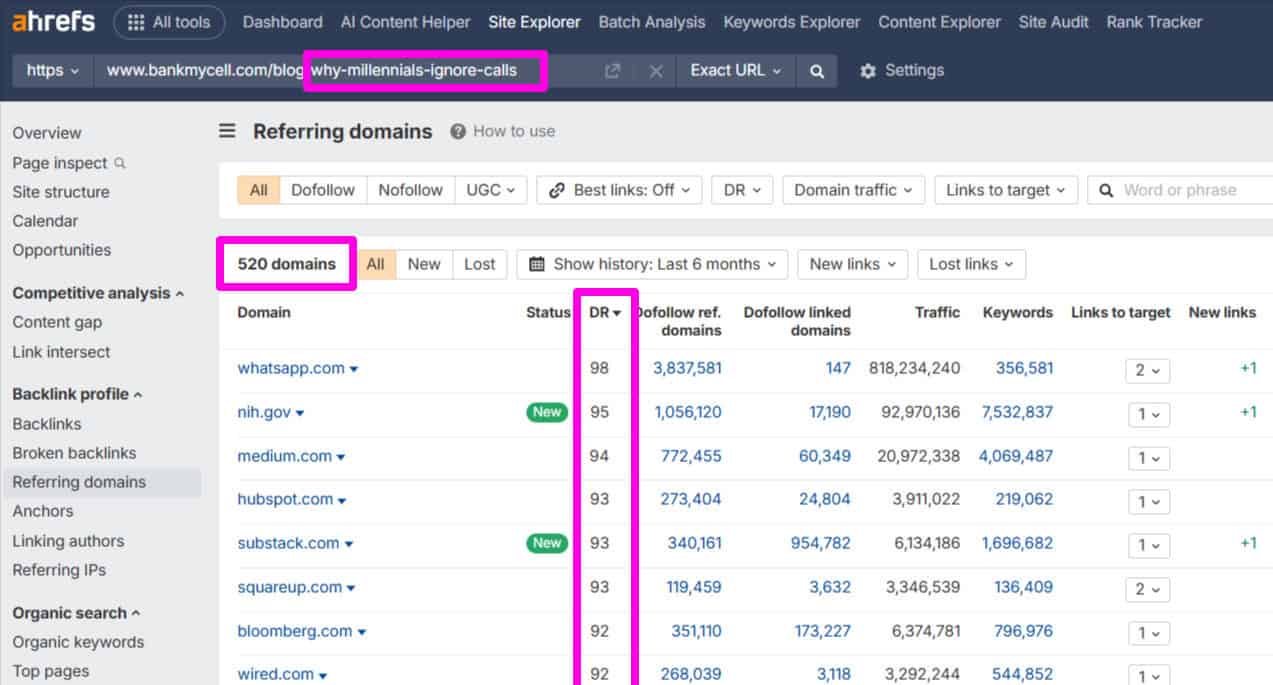1273x685 pixels.
Task: Expand the Domain traffic filter
Action: coord(852,189)
